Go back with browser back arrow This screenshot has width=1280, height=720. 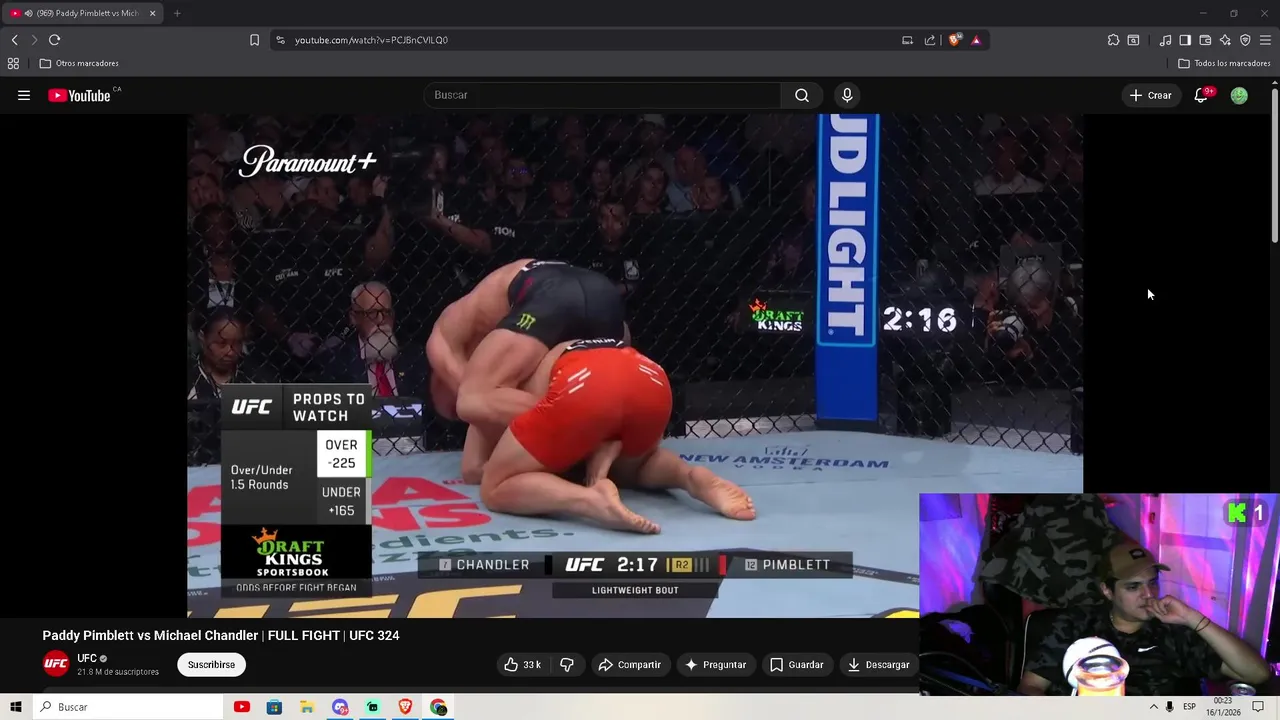pyautogui.click(x=14, y=40)
